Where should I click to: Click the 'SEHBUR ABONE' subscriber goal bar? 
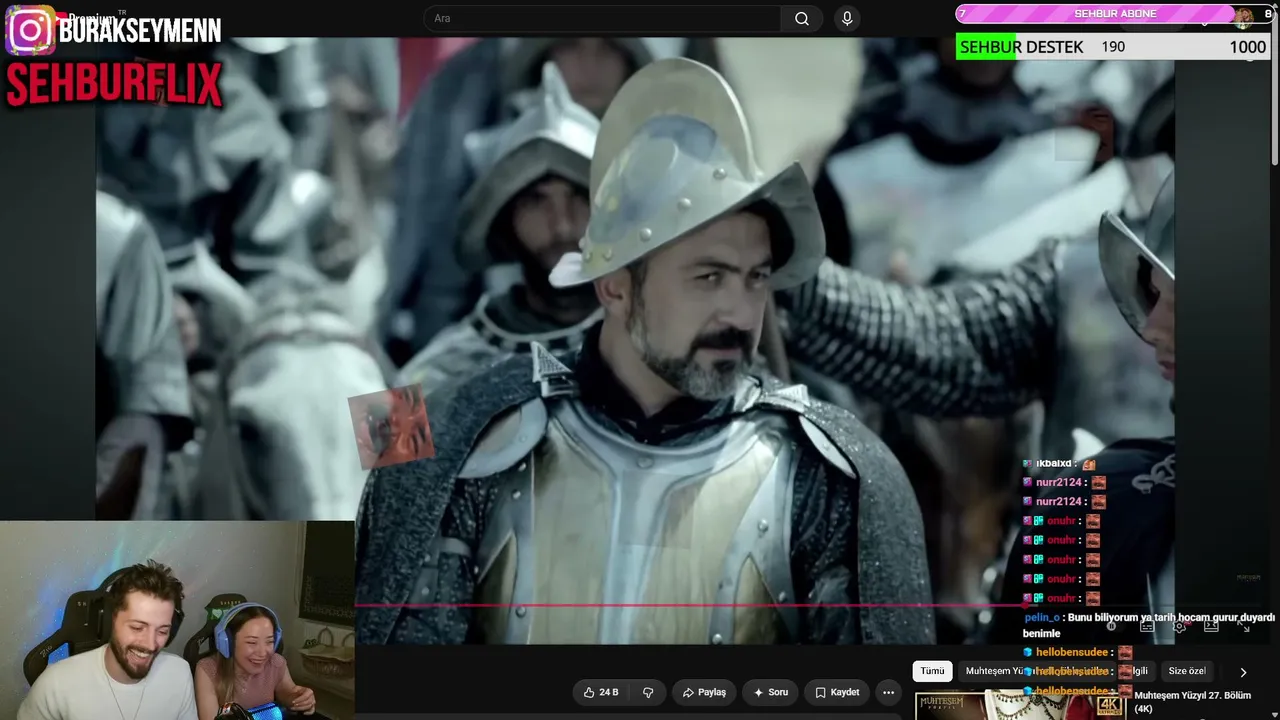1114,14
